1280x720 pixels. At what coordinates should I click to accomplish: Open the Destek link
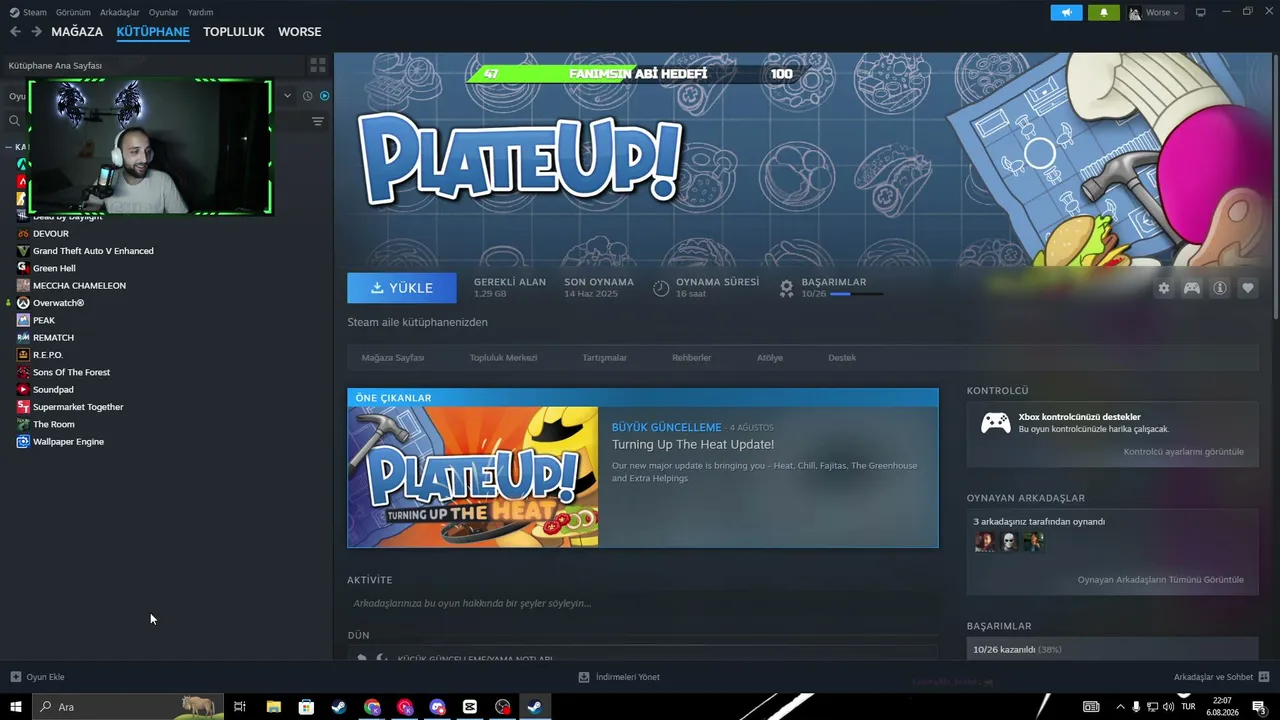click(x=842, y=357)
